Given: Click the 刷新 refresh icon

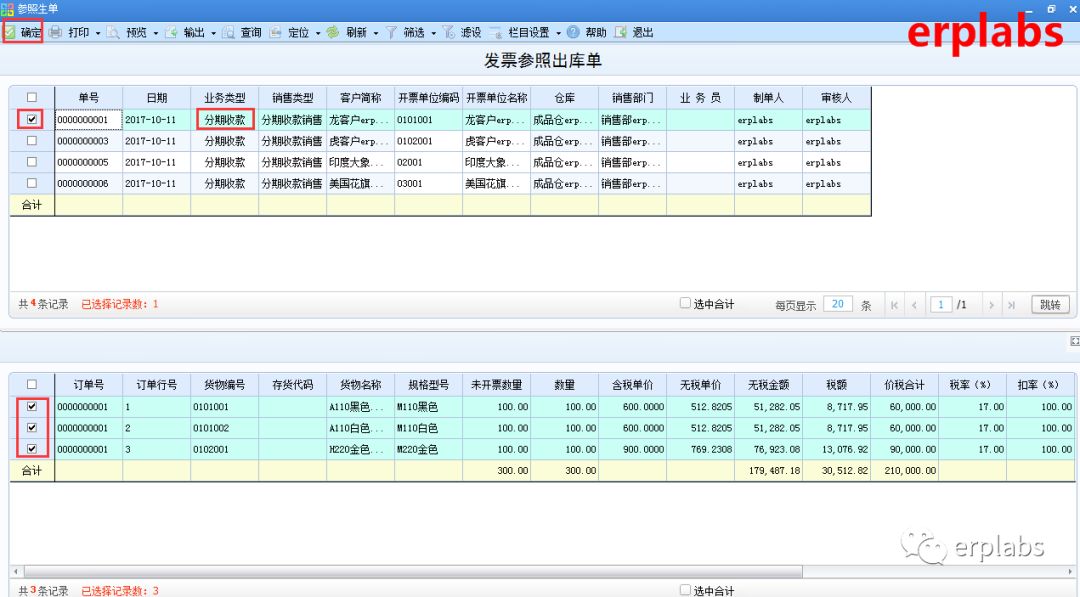Looking at the screenshot, I should 333,32.
